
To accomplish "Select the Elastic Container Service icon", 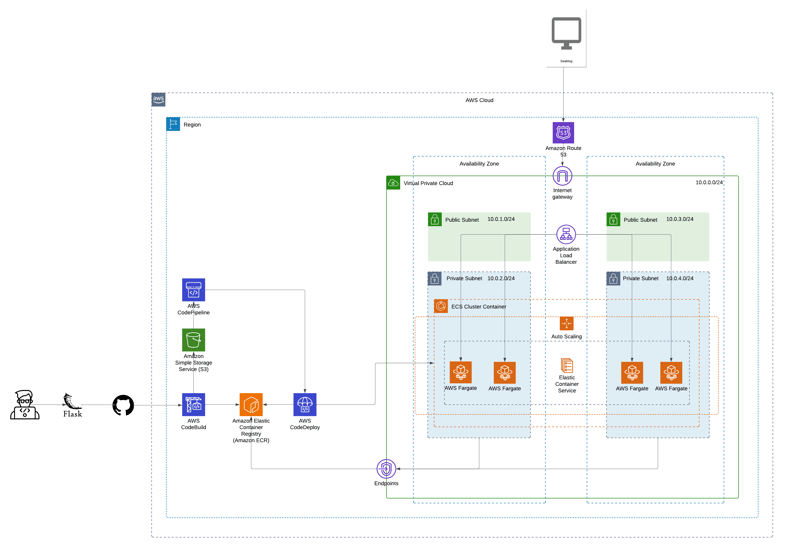I will pos(567,365).
